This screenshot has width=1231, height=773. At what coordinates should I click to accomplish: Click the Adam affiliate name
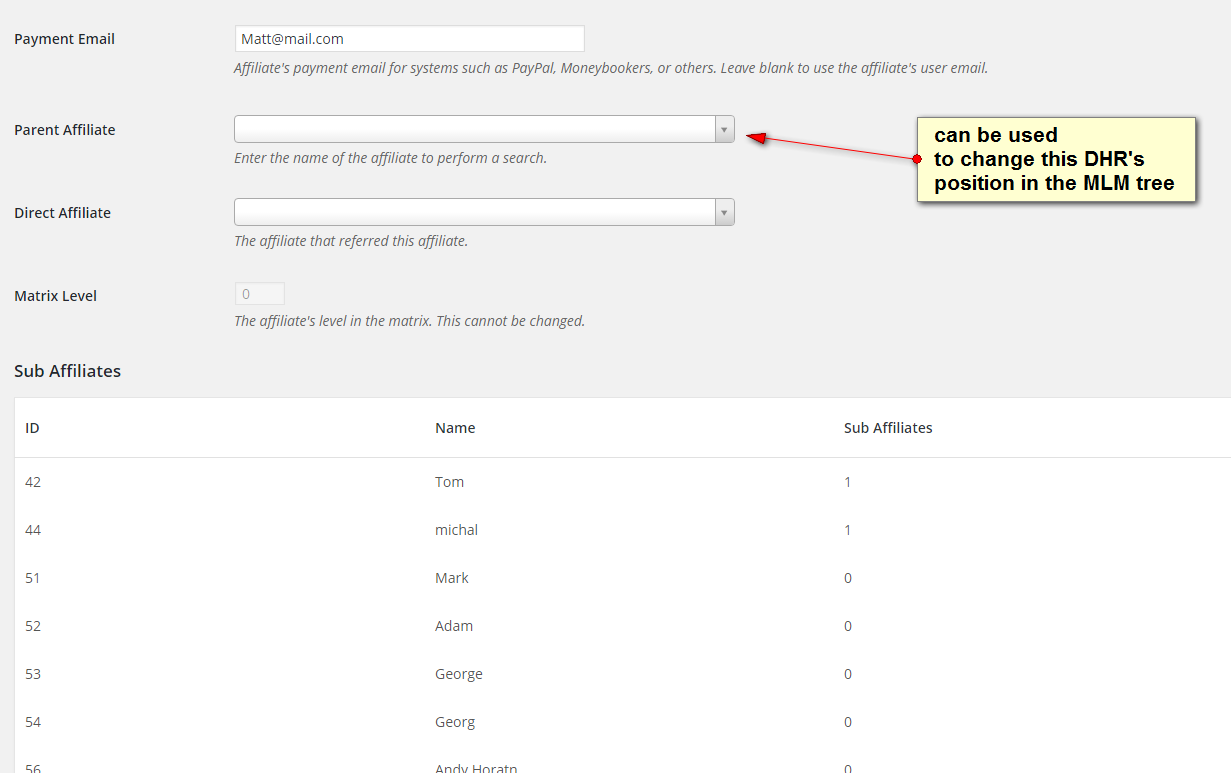454,626
